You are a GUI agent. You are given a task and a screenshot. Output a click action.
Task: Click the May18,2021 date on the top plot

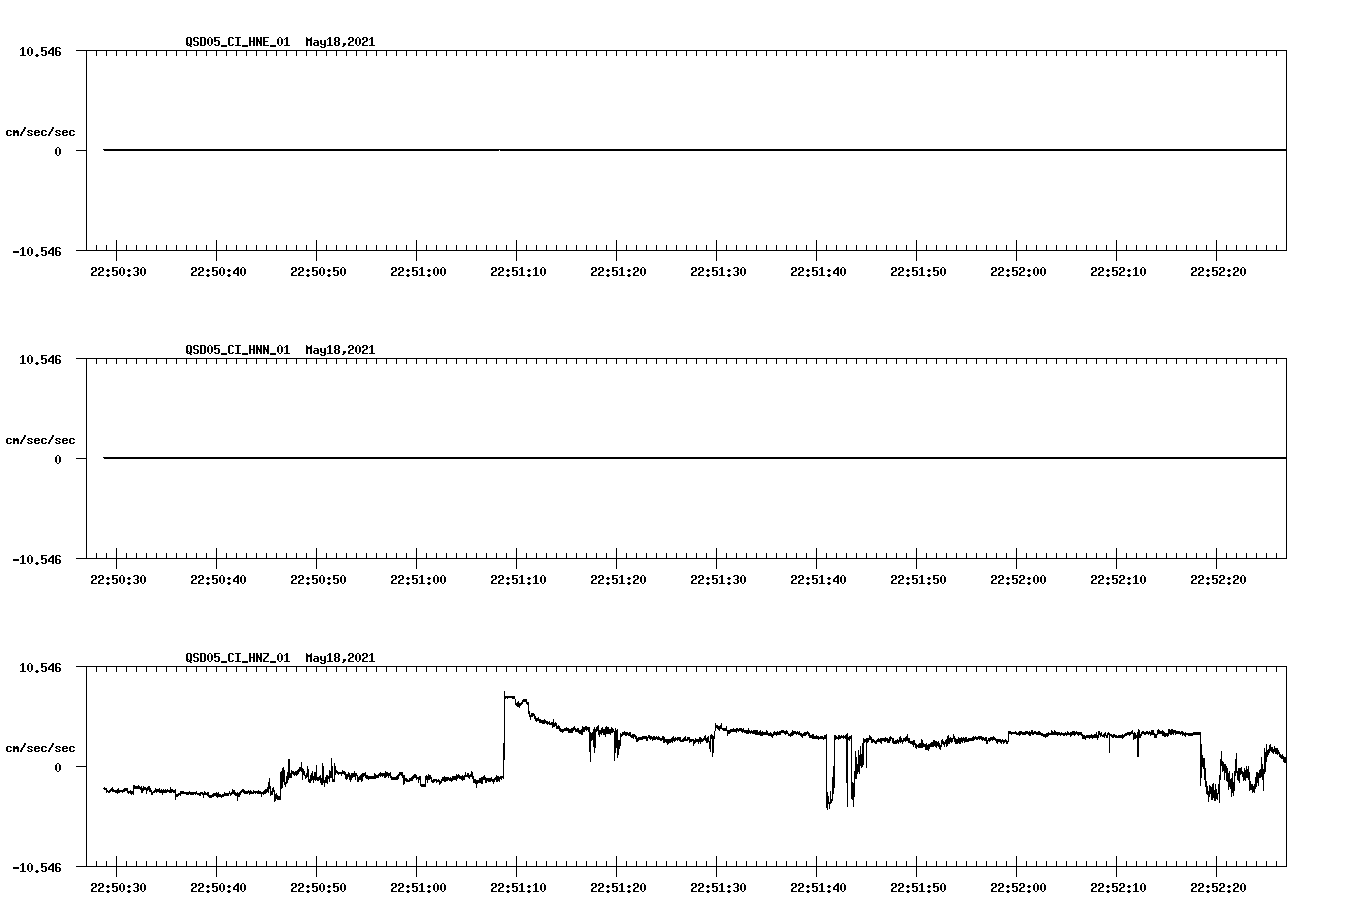338,42
